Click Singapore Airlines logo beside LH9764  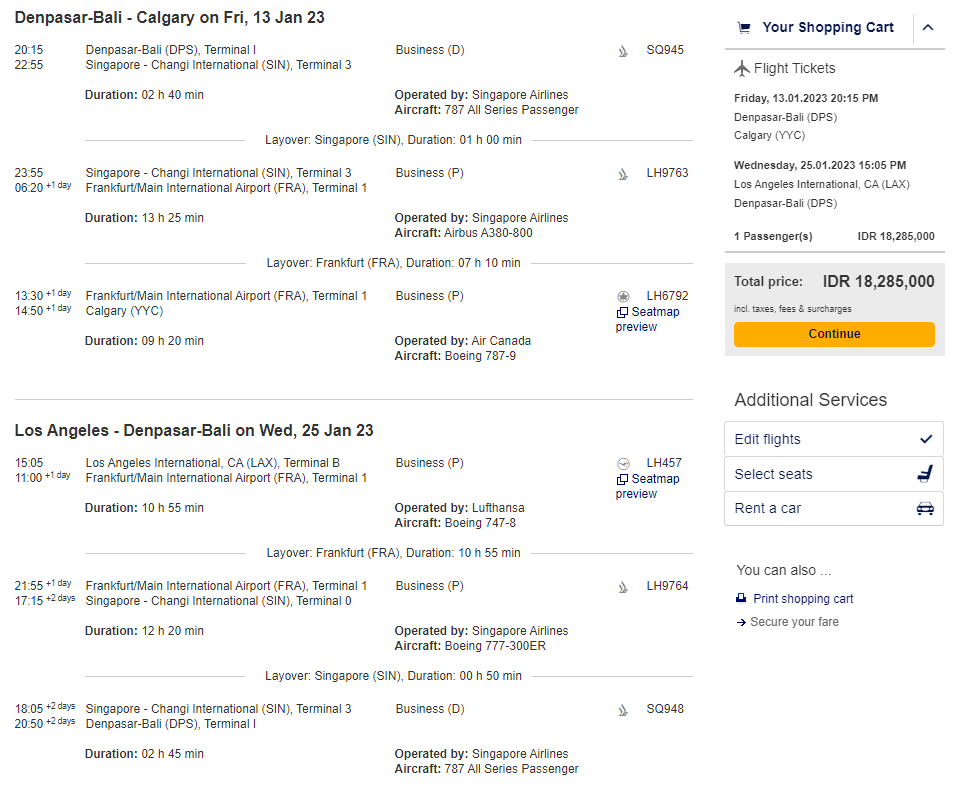pos(623,588)
